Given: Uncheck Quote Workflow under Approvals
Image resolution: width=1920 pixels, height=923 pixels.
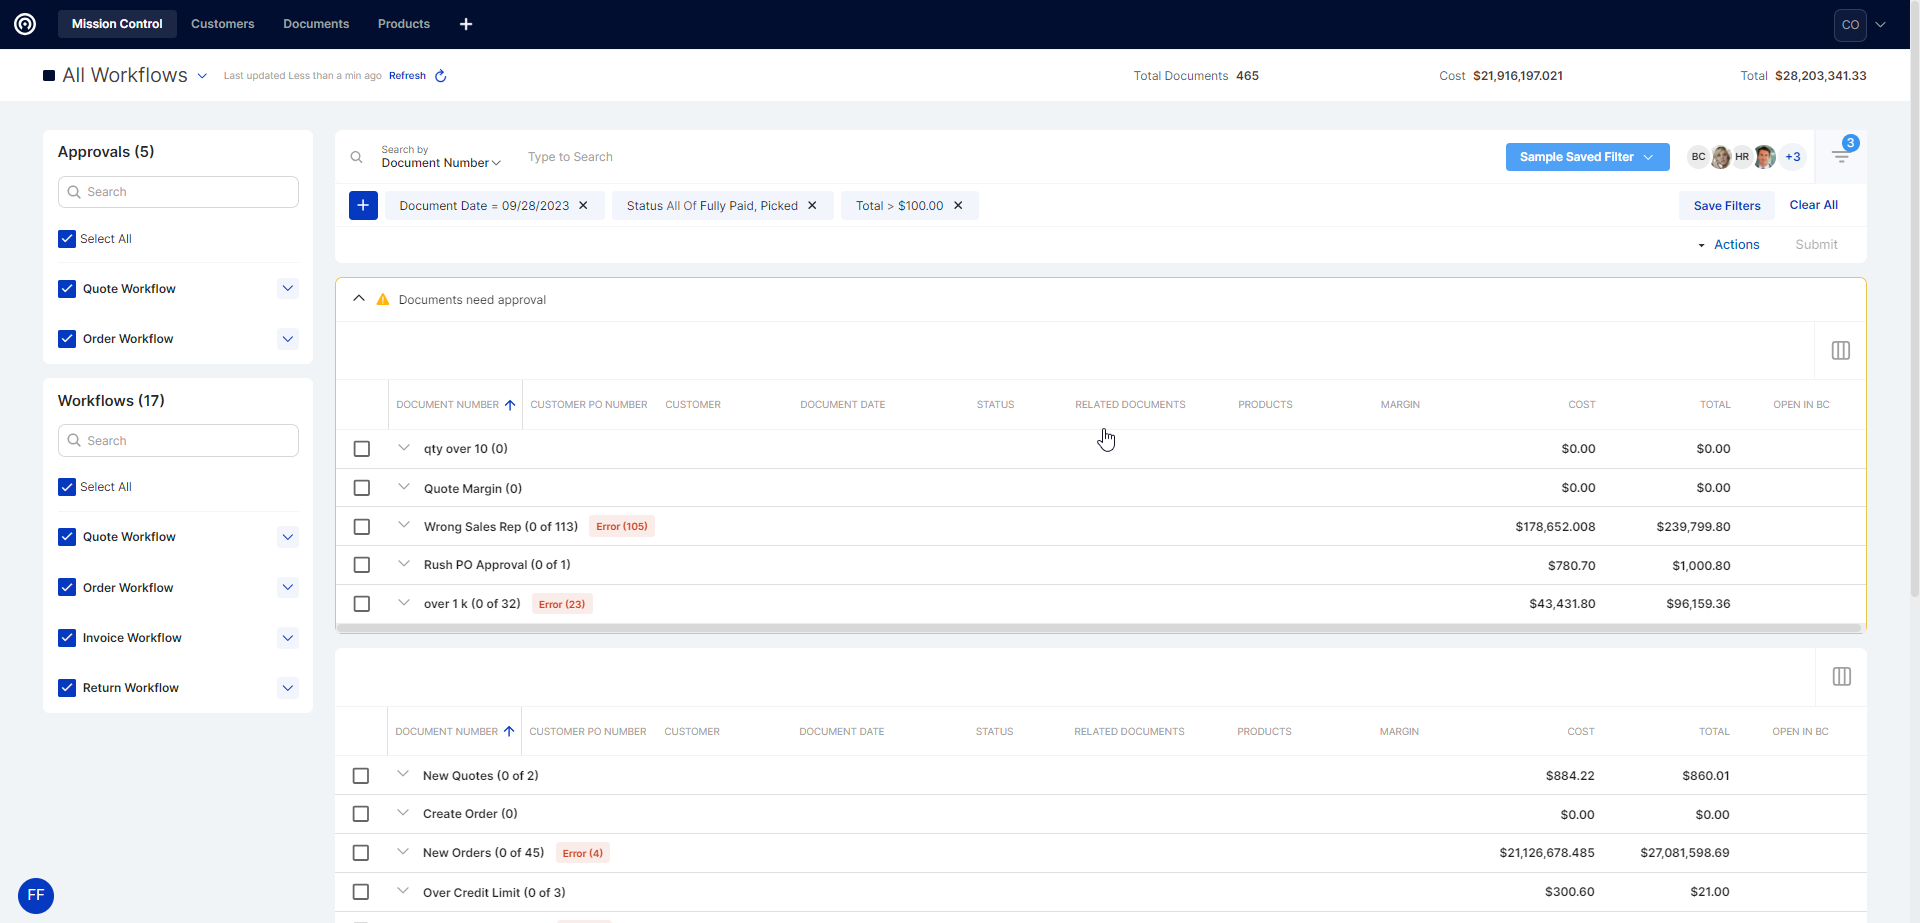Looking at the screenshot, I should click(x=67, y=289).
